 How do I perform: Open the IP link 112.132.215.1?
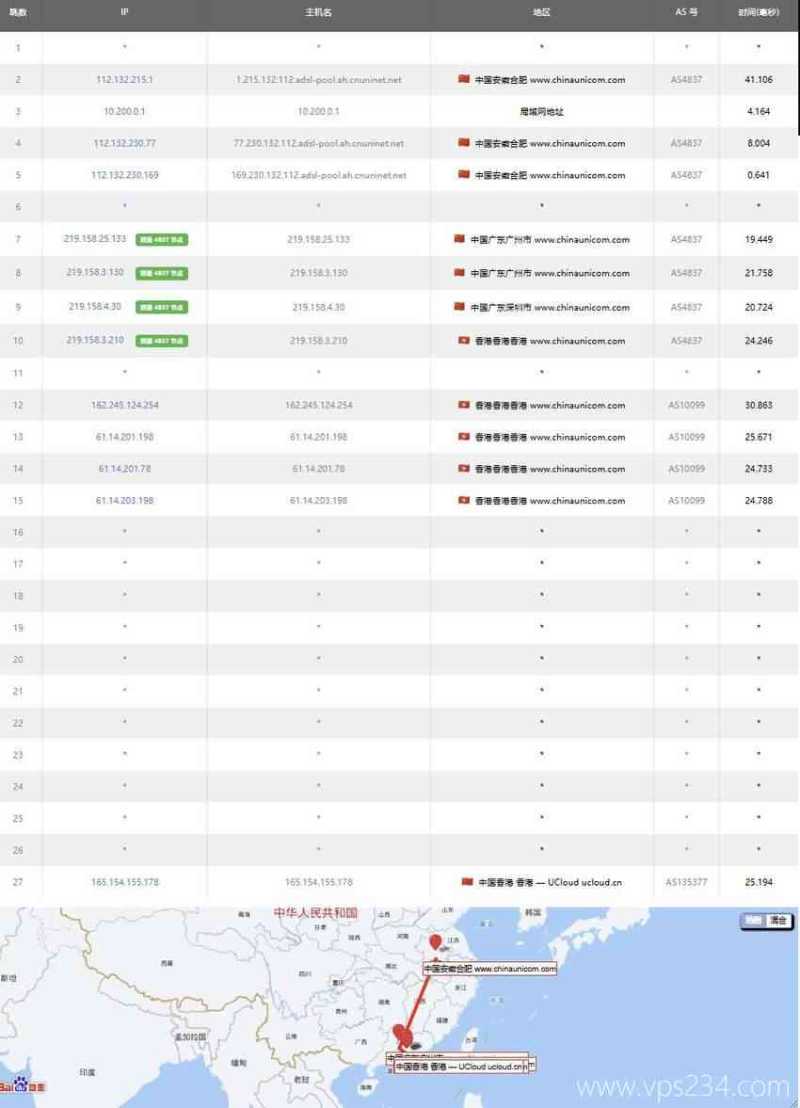(123, 79)
